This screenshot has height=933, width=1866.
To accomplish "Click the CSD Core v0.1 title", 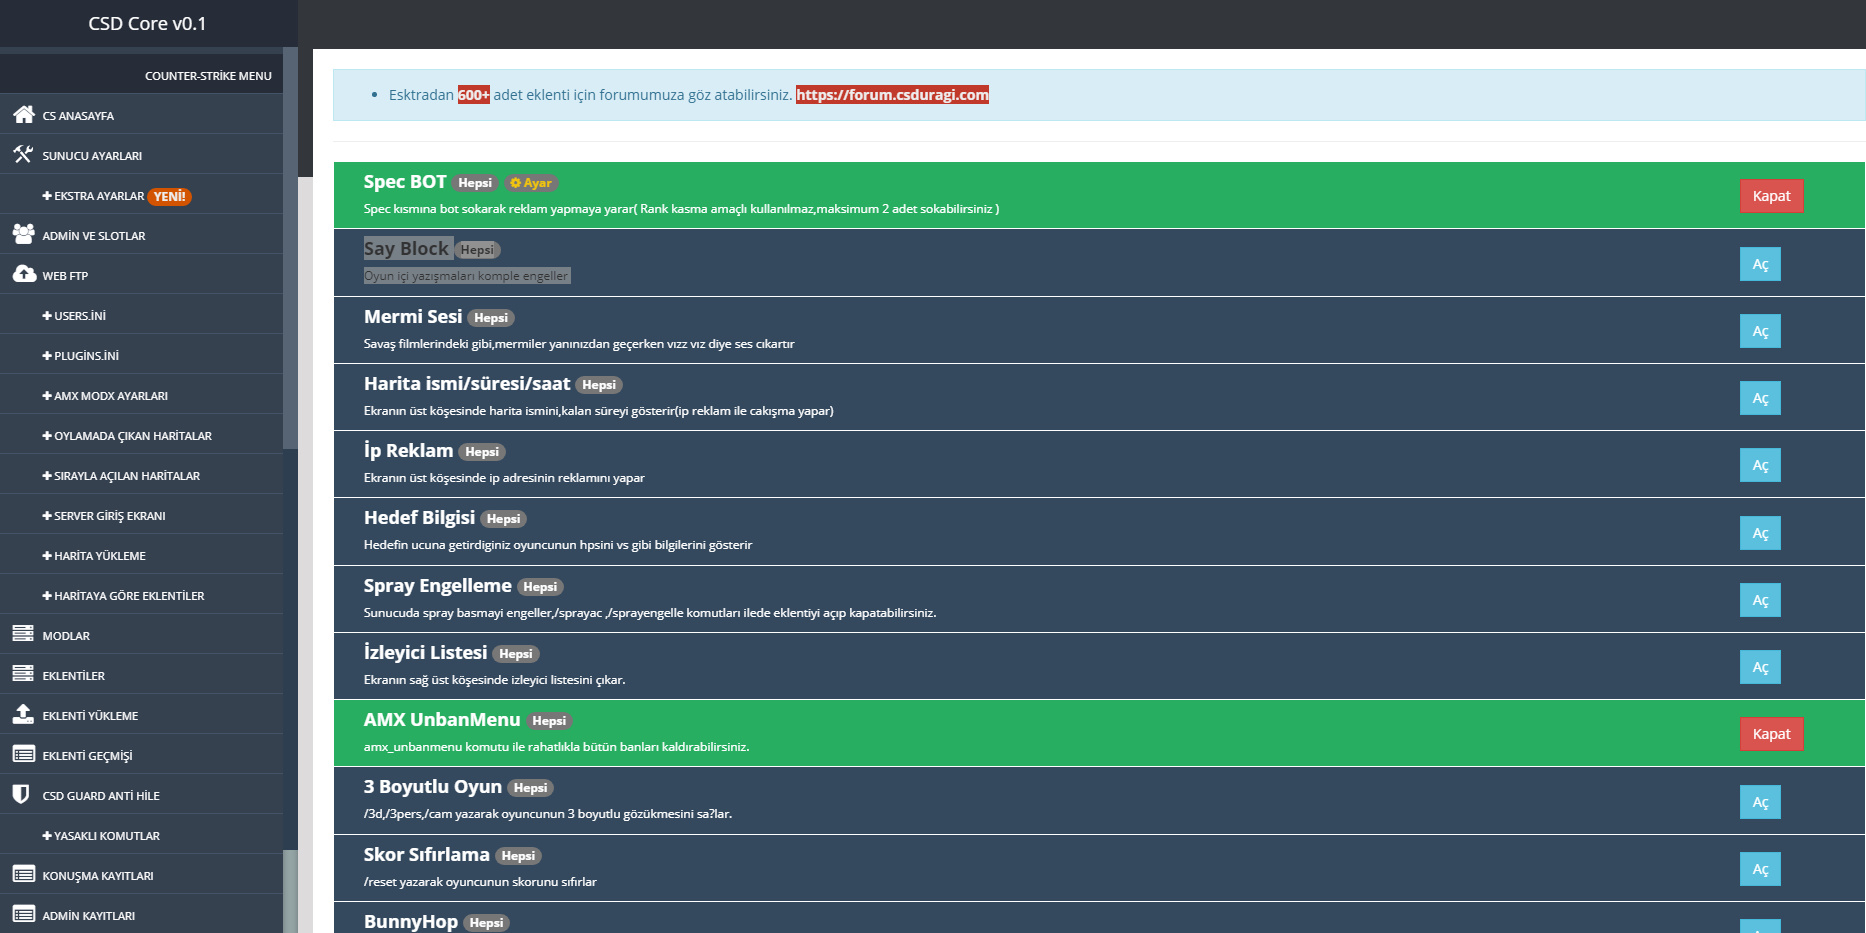I will (147, 23).
